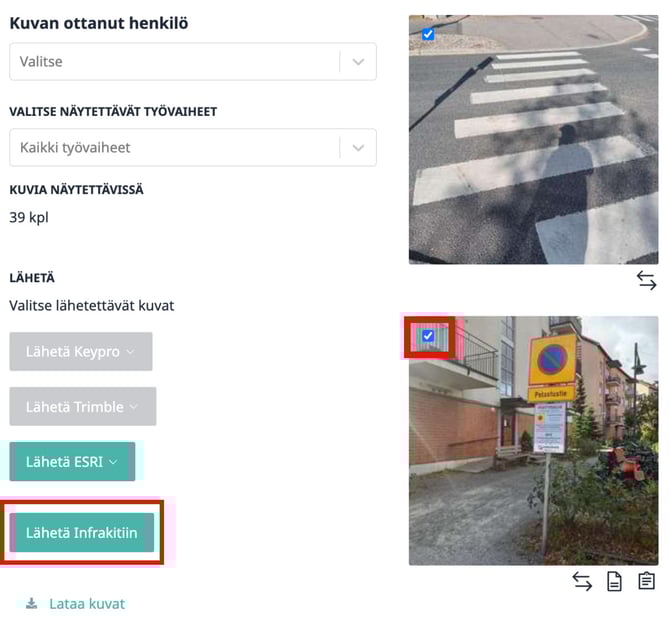Image resolution: width=670 pixels, height=624 pixels.
Task: Uncheck the street sign photo checkbox
Action: point(428,336)
